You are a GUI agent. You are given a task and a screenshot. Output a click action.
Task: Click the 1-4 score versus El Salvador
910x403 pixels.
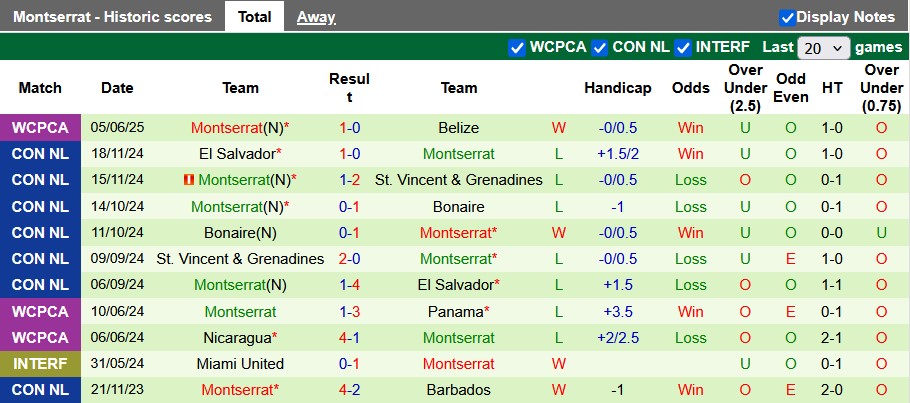click(350, 285)
